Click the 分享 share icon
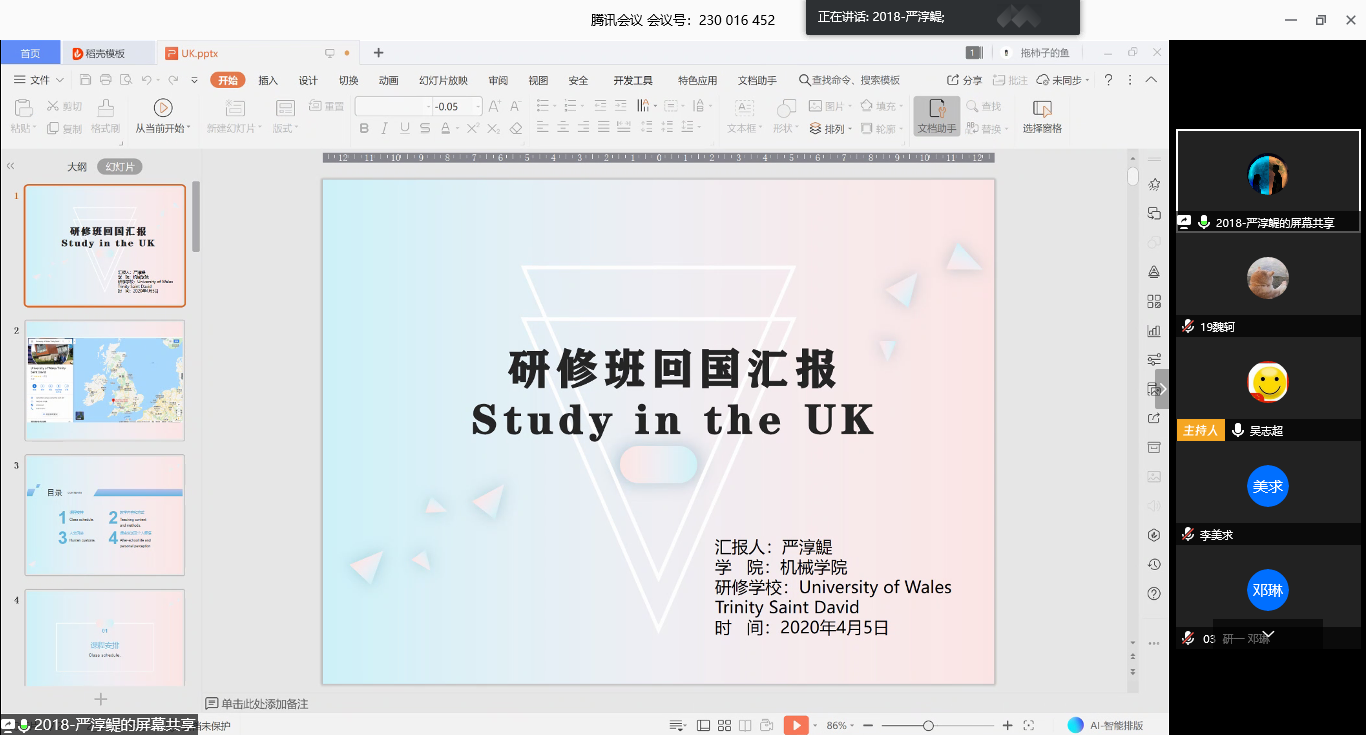Screen dimensions: 1366x735 965,80
